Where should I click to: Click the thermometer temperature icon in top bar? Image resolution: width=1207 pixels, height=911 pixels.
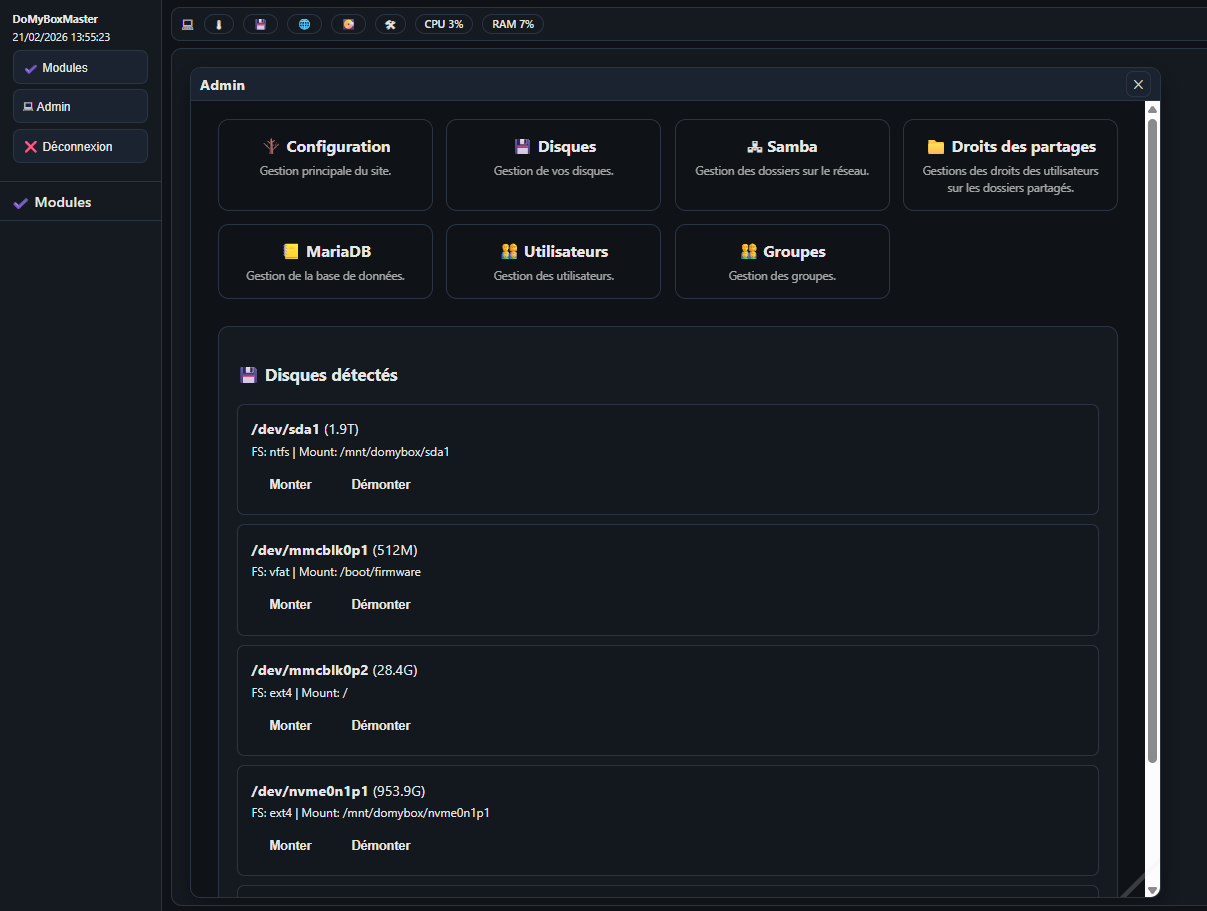tap(218, 24)
